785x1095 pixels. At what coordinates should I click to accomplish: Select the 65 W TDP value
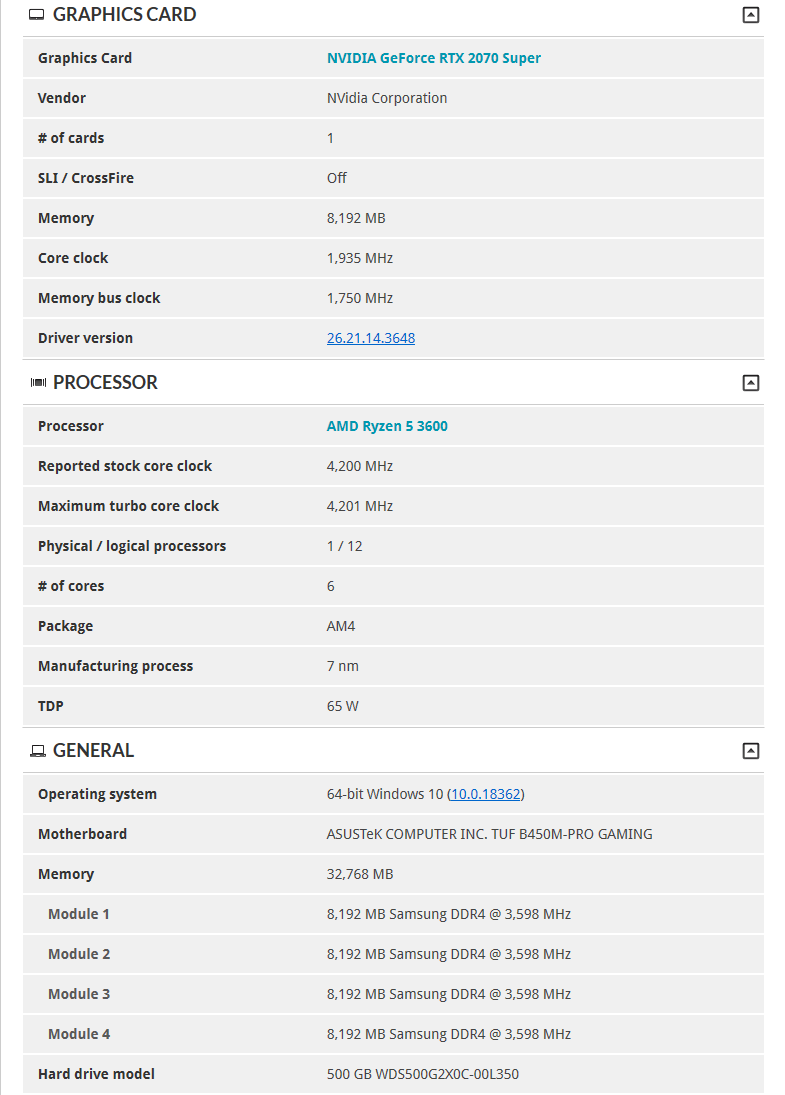(343, 706)
